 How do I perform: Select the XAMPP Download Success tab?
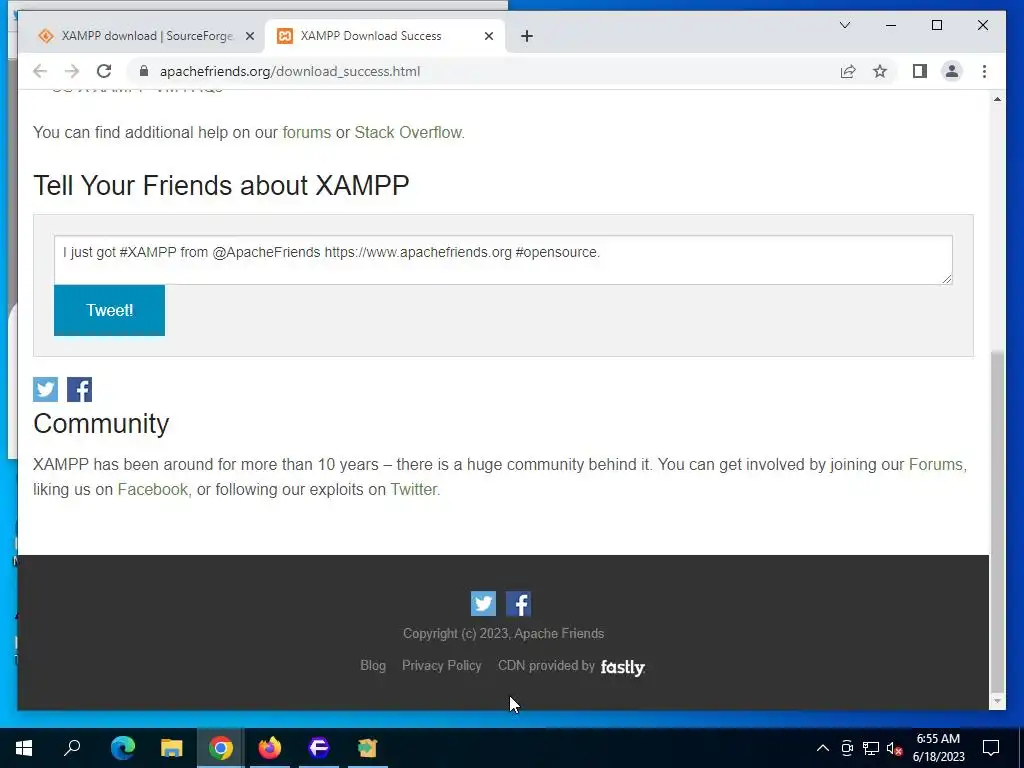(x=385, y=36)
